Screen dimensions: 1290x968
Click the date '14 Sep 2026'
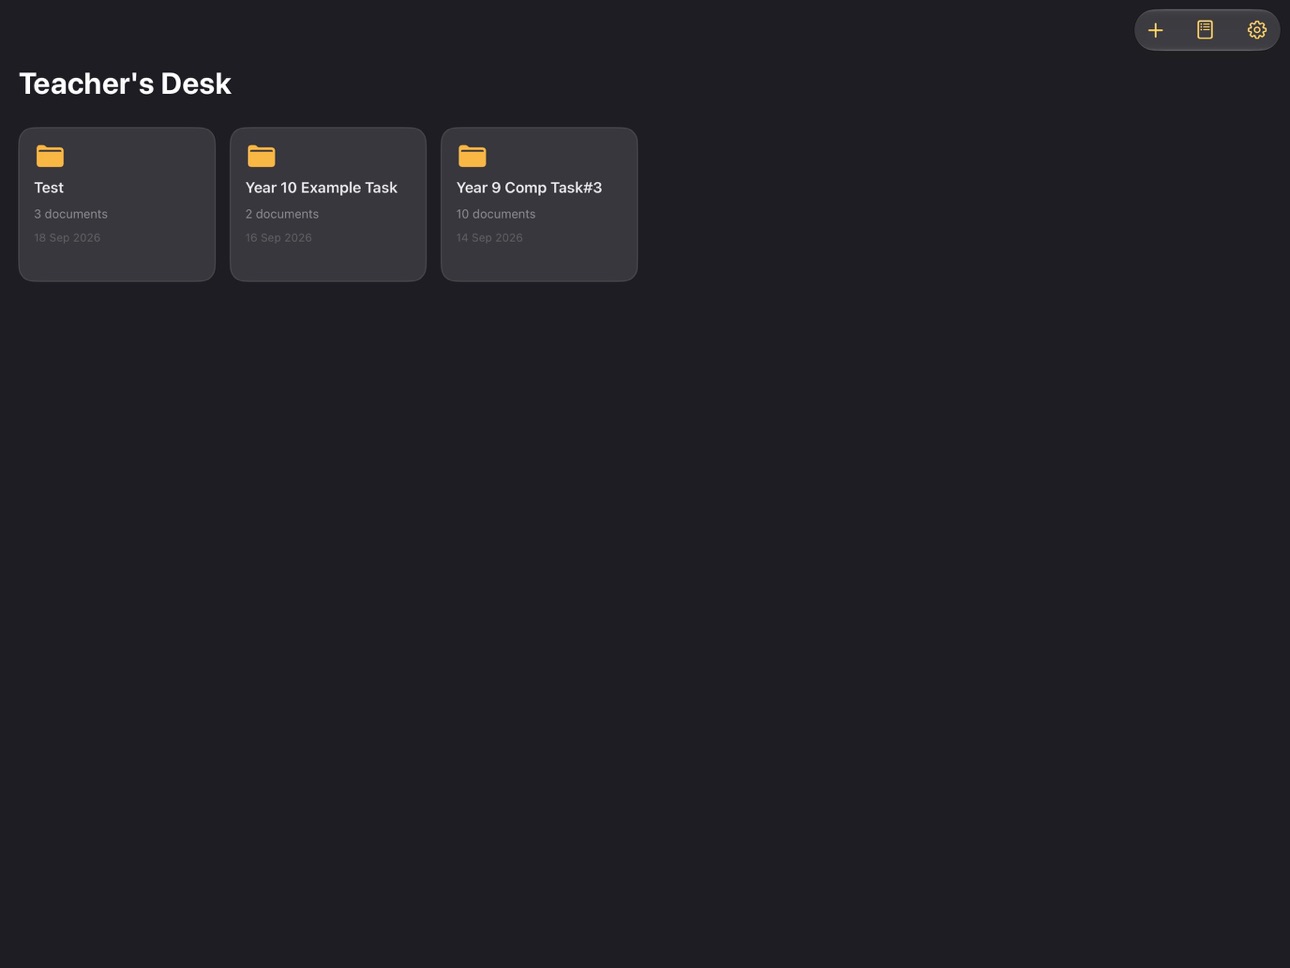pos(490,238)
